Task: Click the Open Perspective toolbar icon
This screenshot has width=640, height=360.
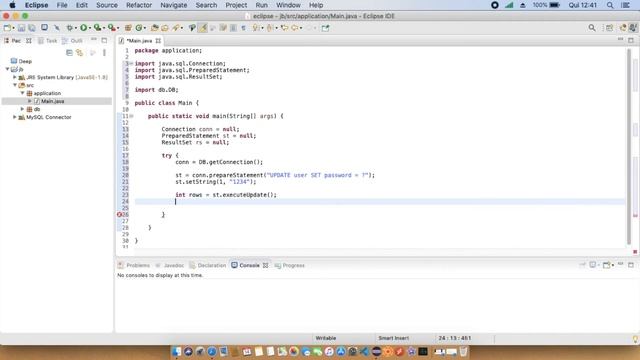Action: [609, 28]
